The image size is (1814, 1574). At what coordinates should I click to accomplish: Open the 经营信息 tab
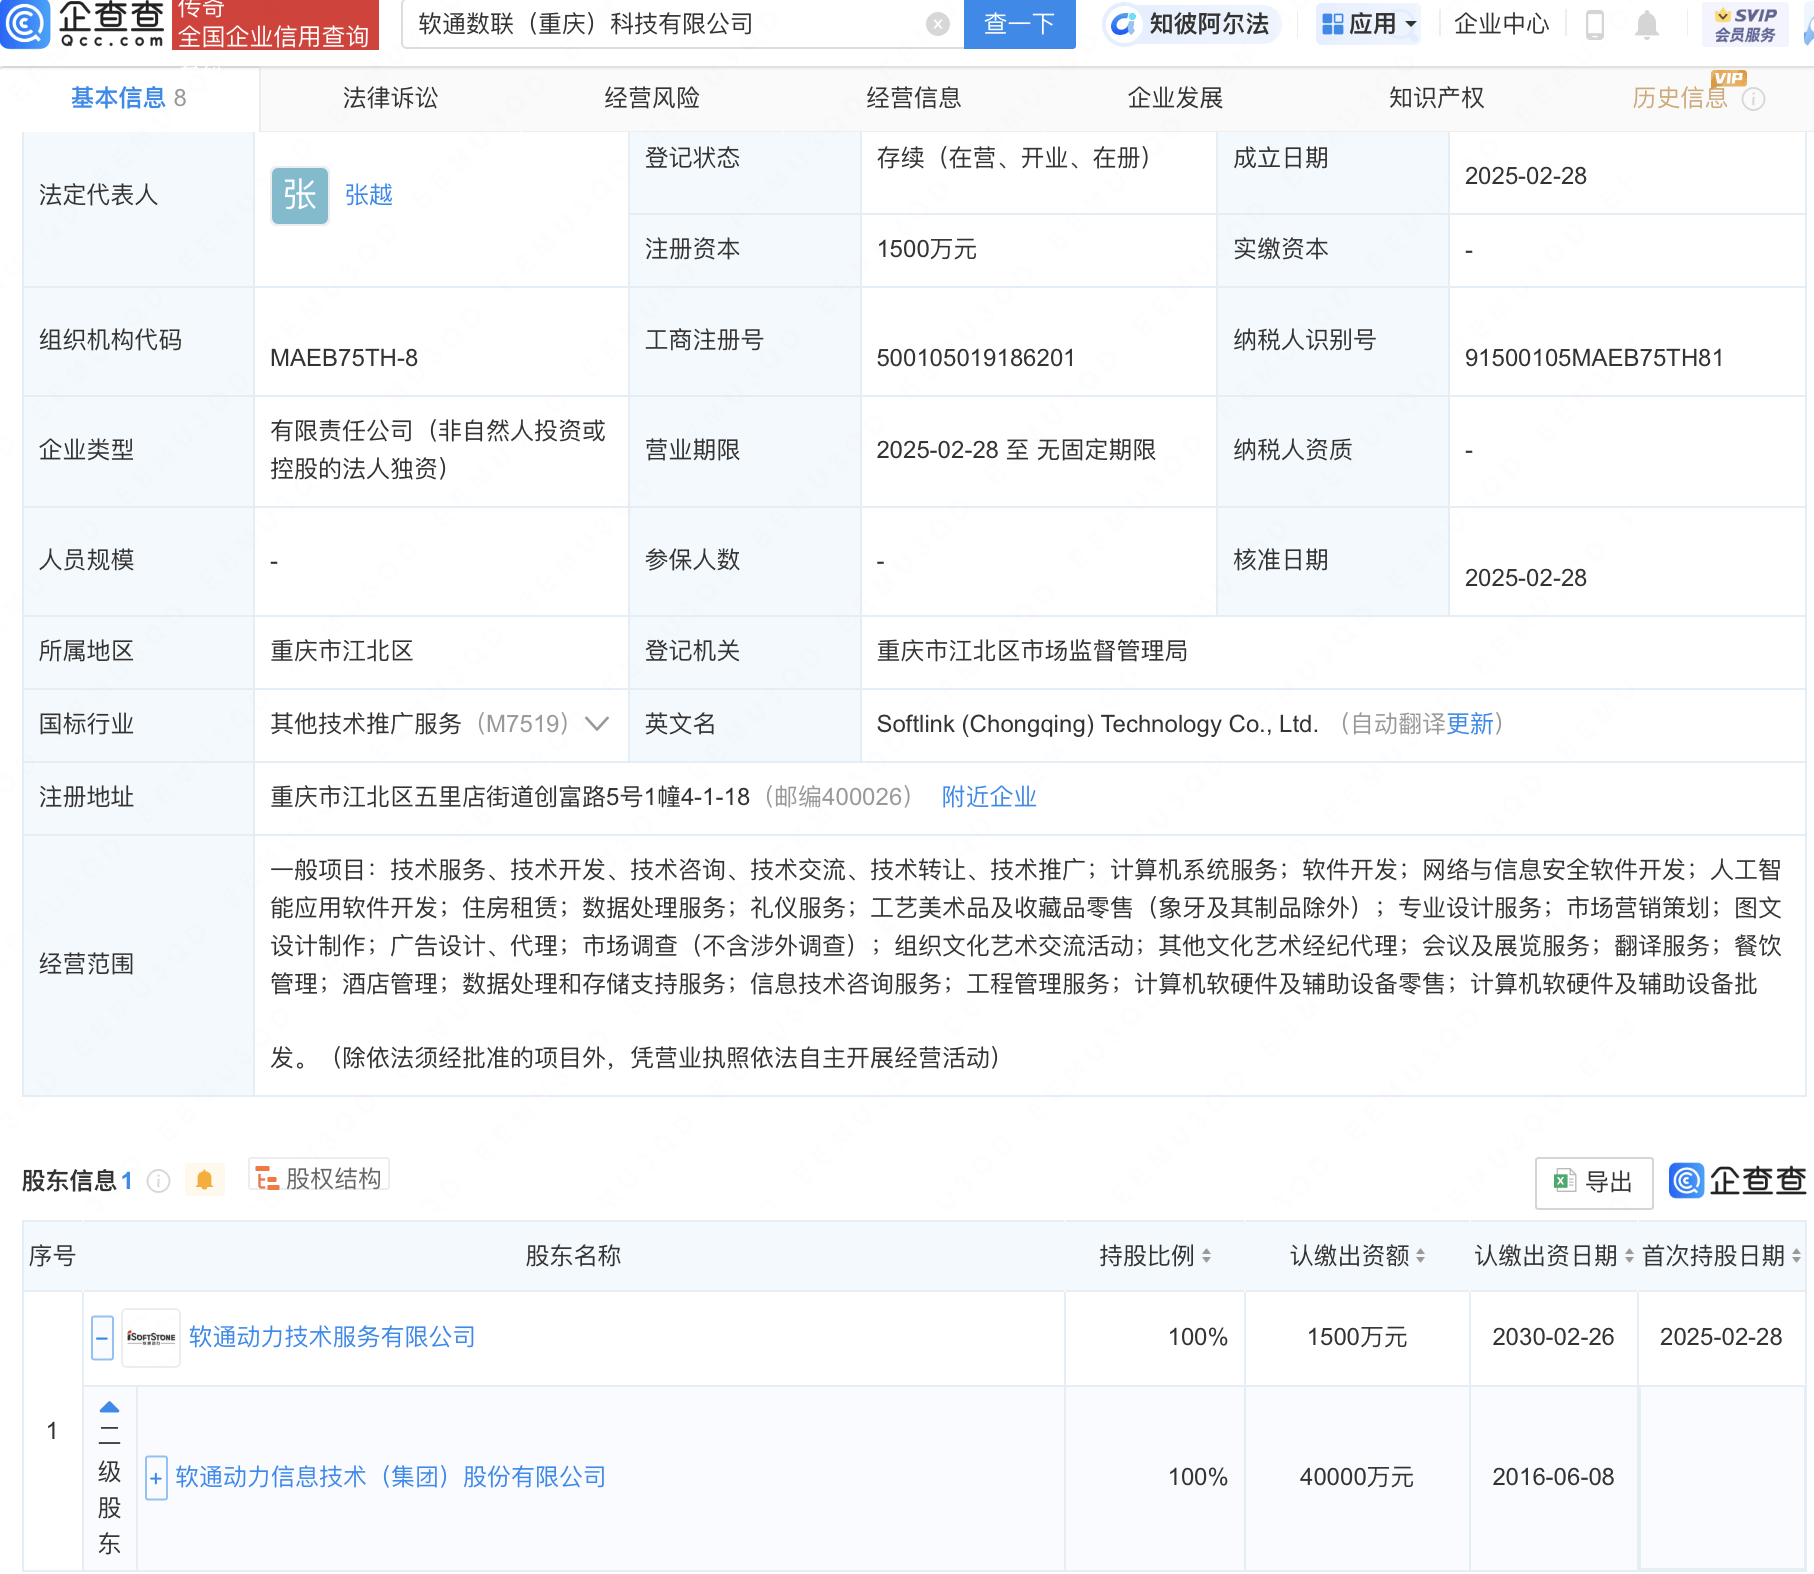point(914,97)
